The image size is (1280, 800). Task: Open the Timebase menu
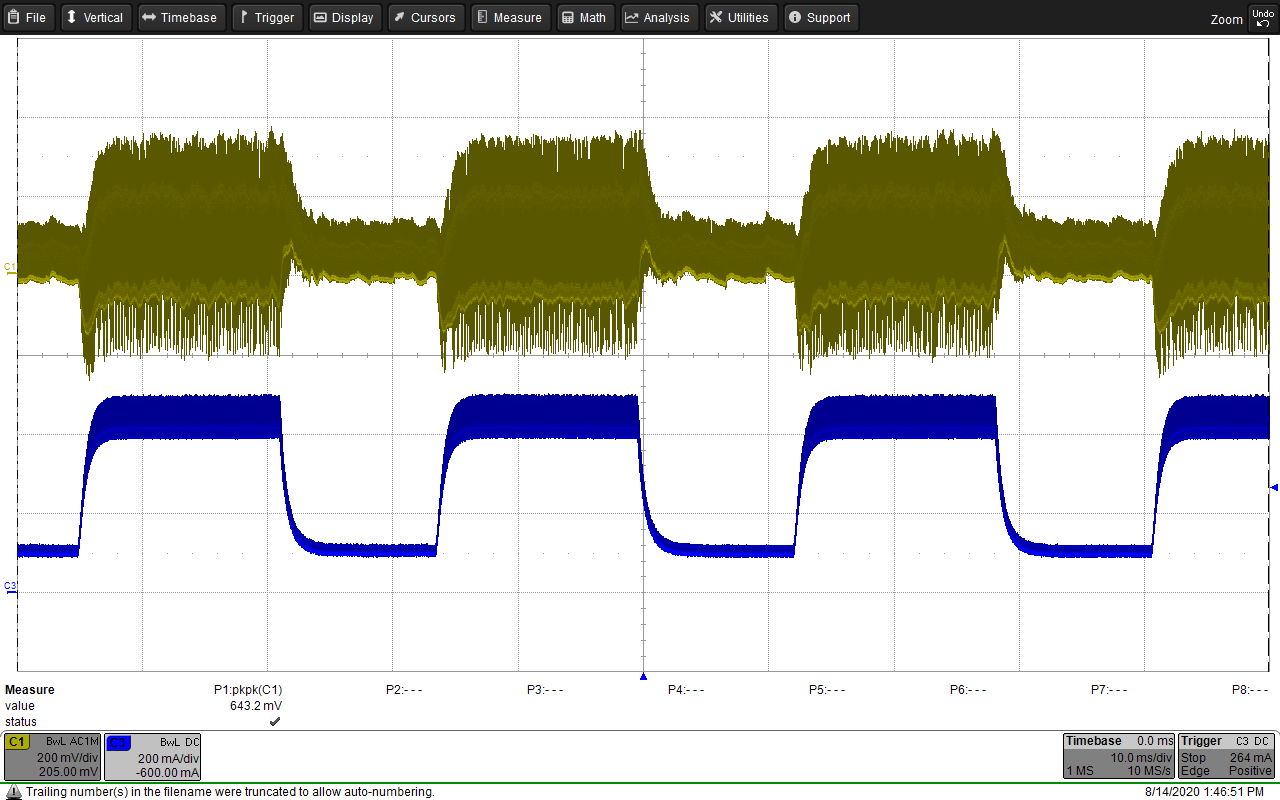(181, 17)
